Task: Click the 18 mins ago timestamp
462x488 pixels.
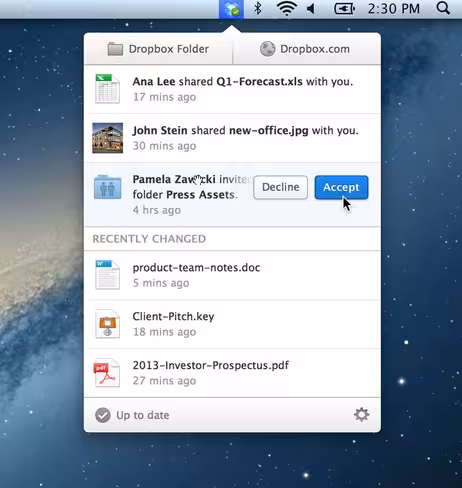Action: (164, 332)
